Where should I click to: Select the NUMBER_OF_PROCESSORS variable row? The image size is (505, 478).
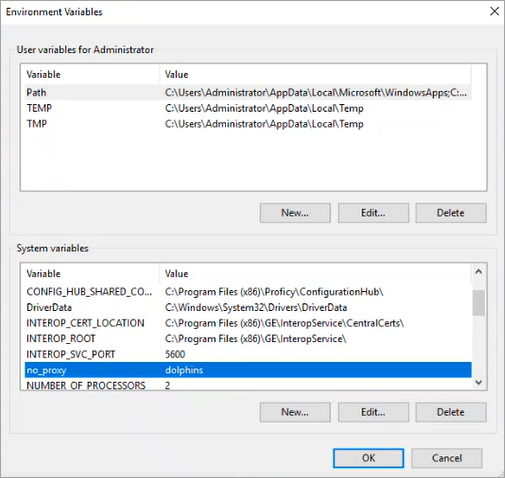pos(248,384)
